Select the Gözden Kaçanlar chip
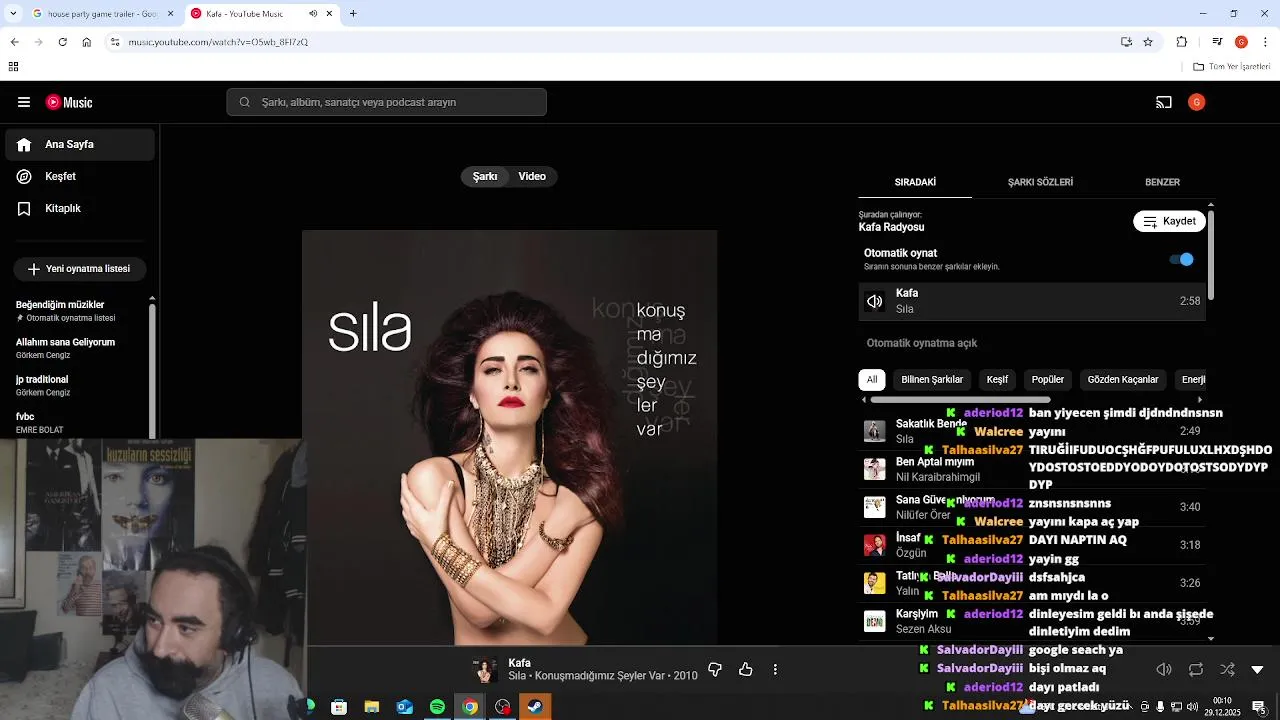1280x720 pixels. [1123, 379]
